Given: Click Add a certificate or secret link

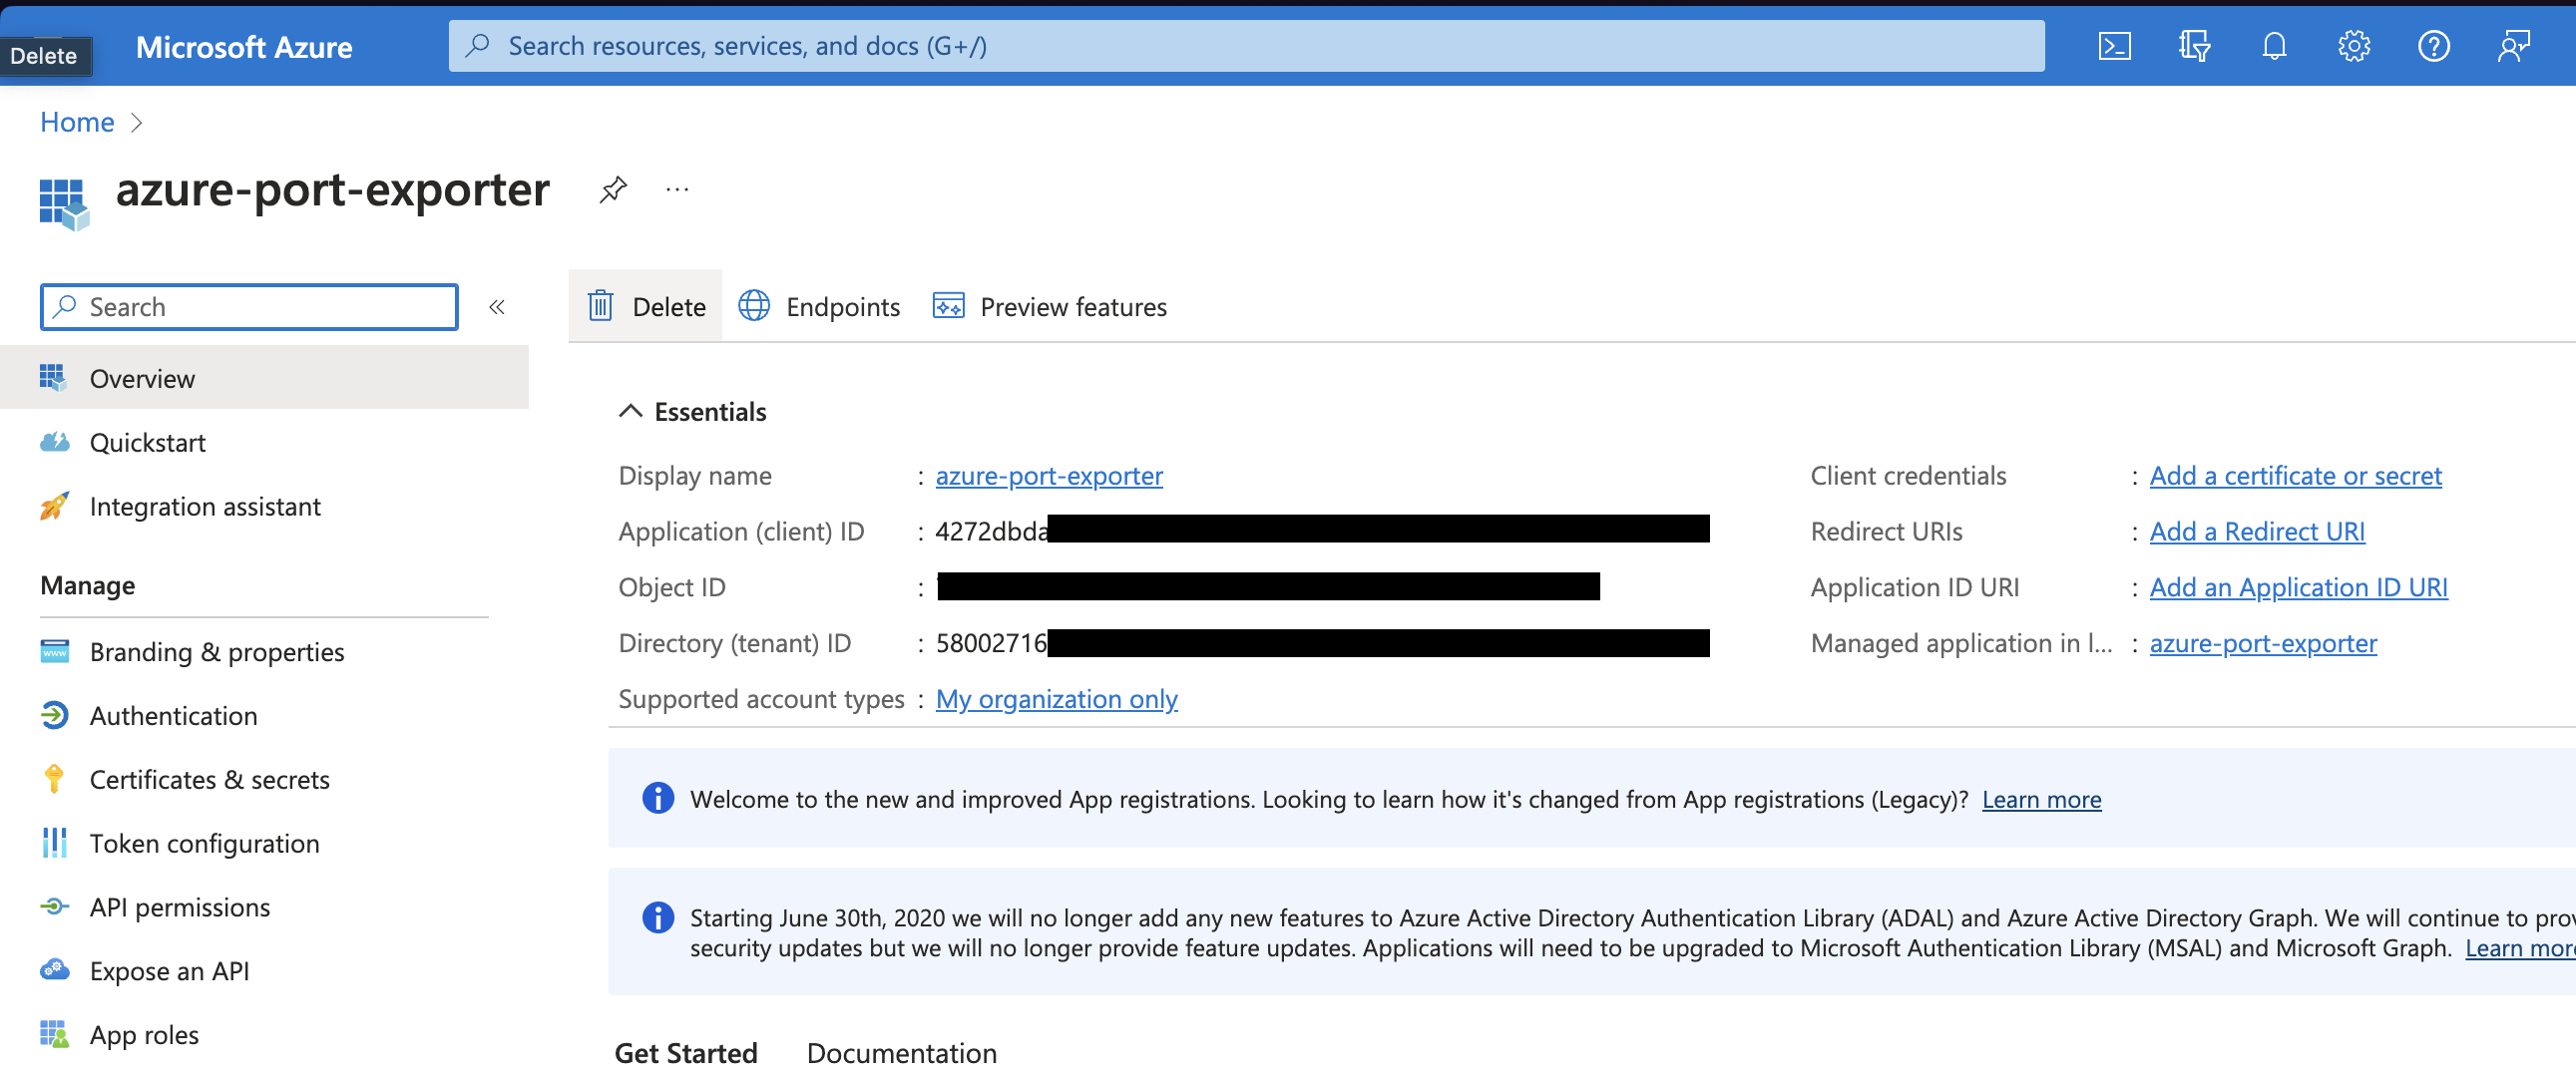Looking at the screenshot, I should (2295, 476).
